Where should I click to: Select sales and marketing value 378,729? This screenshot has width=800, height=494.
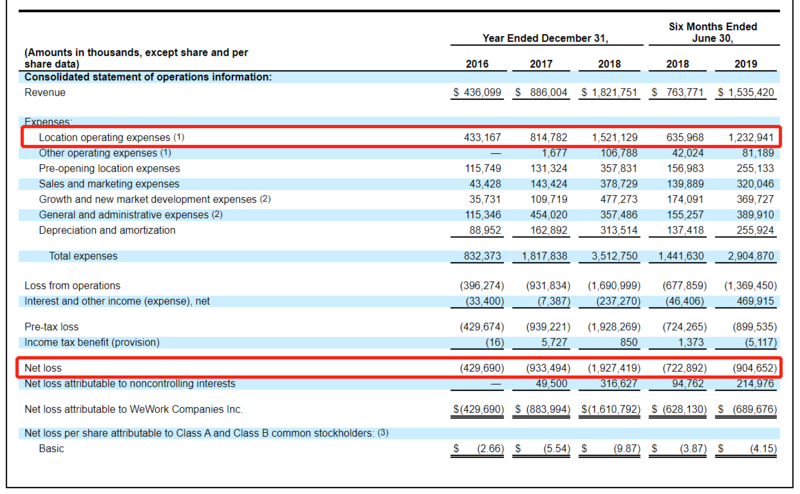619,184
